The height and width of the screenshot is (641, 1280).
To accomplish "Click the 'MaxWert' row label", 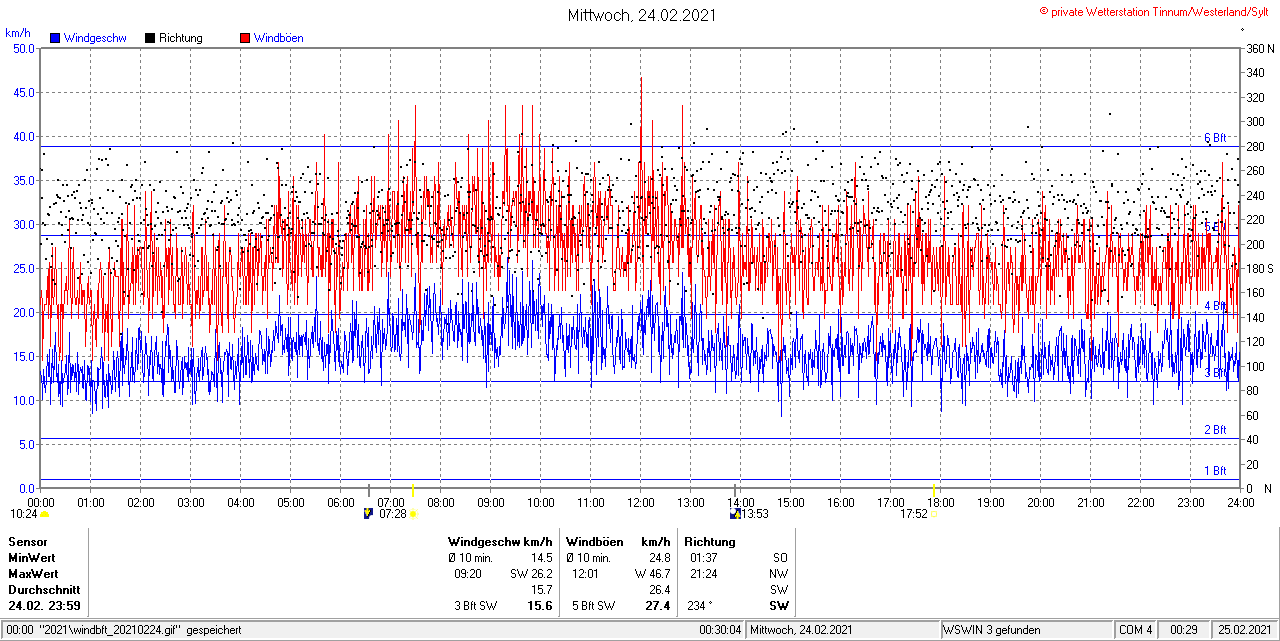I will click(32, 574).
